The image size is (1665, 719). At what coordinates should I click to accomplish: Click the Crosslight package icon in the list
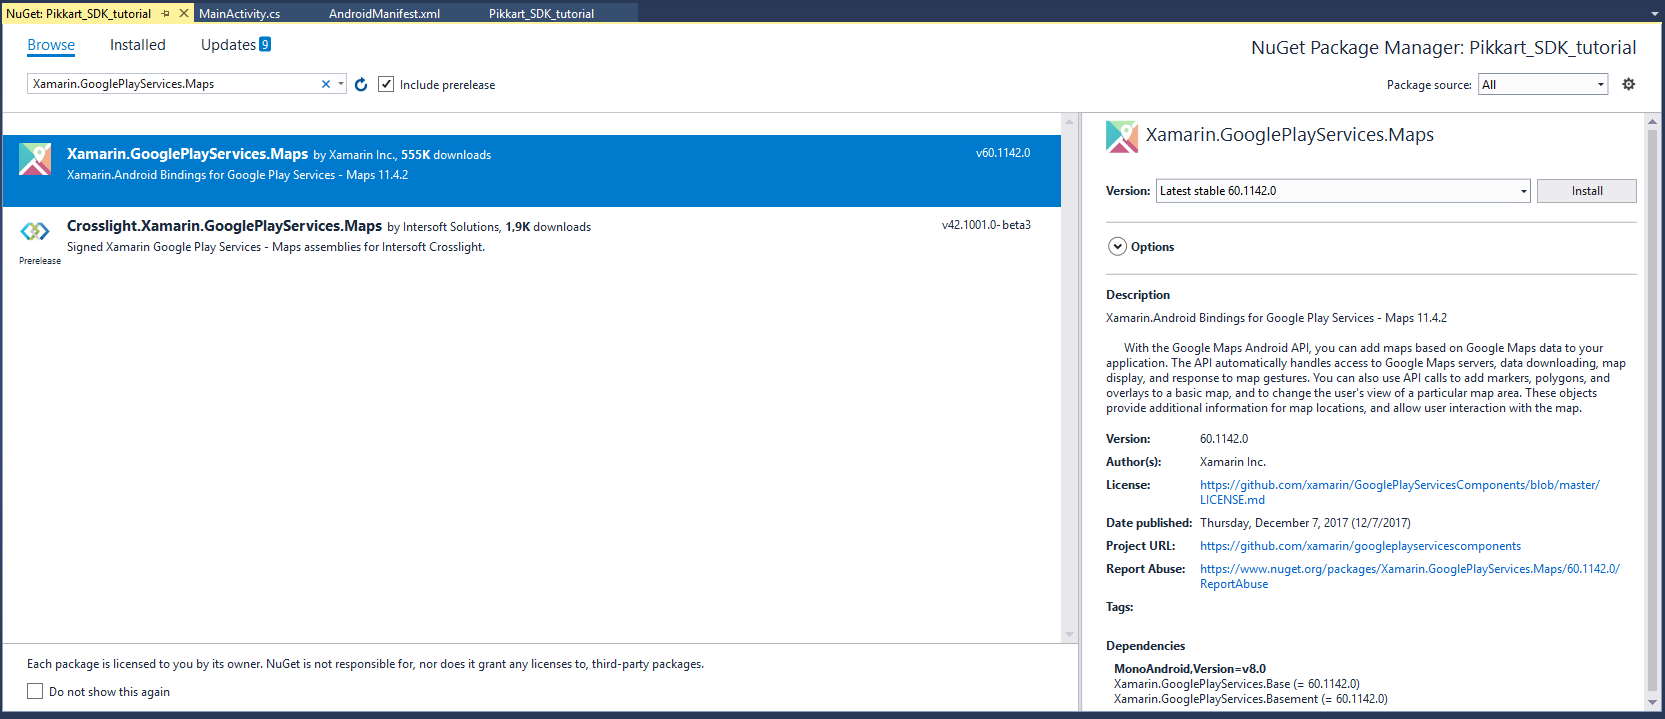(x=35, y=231)
